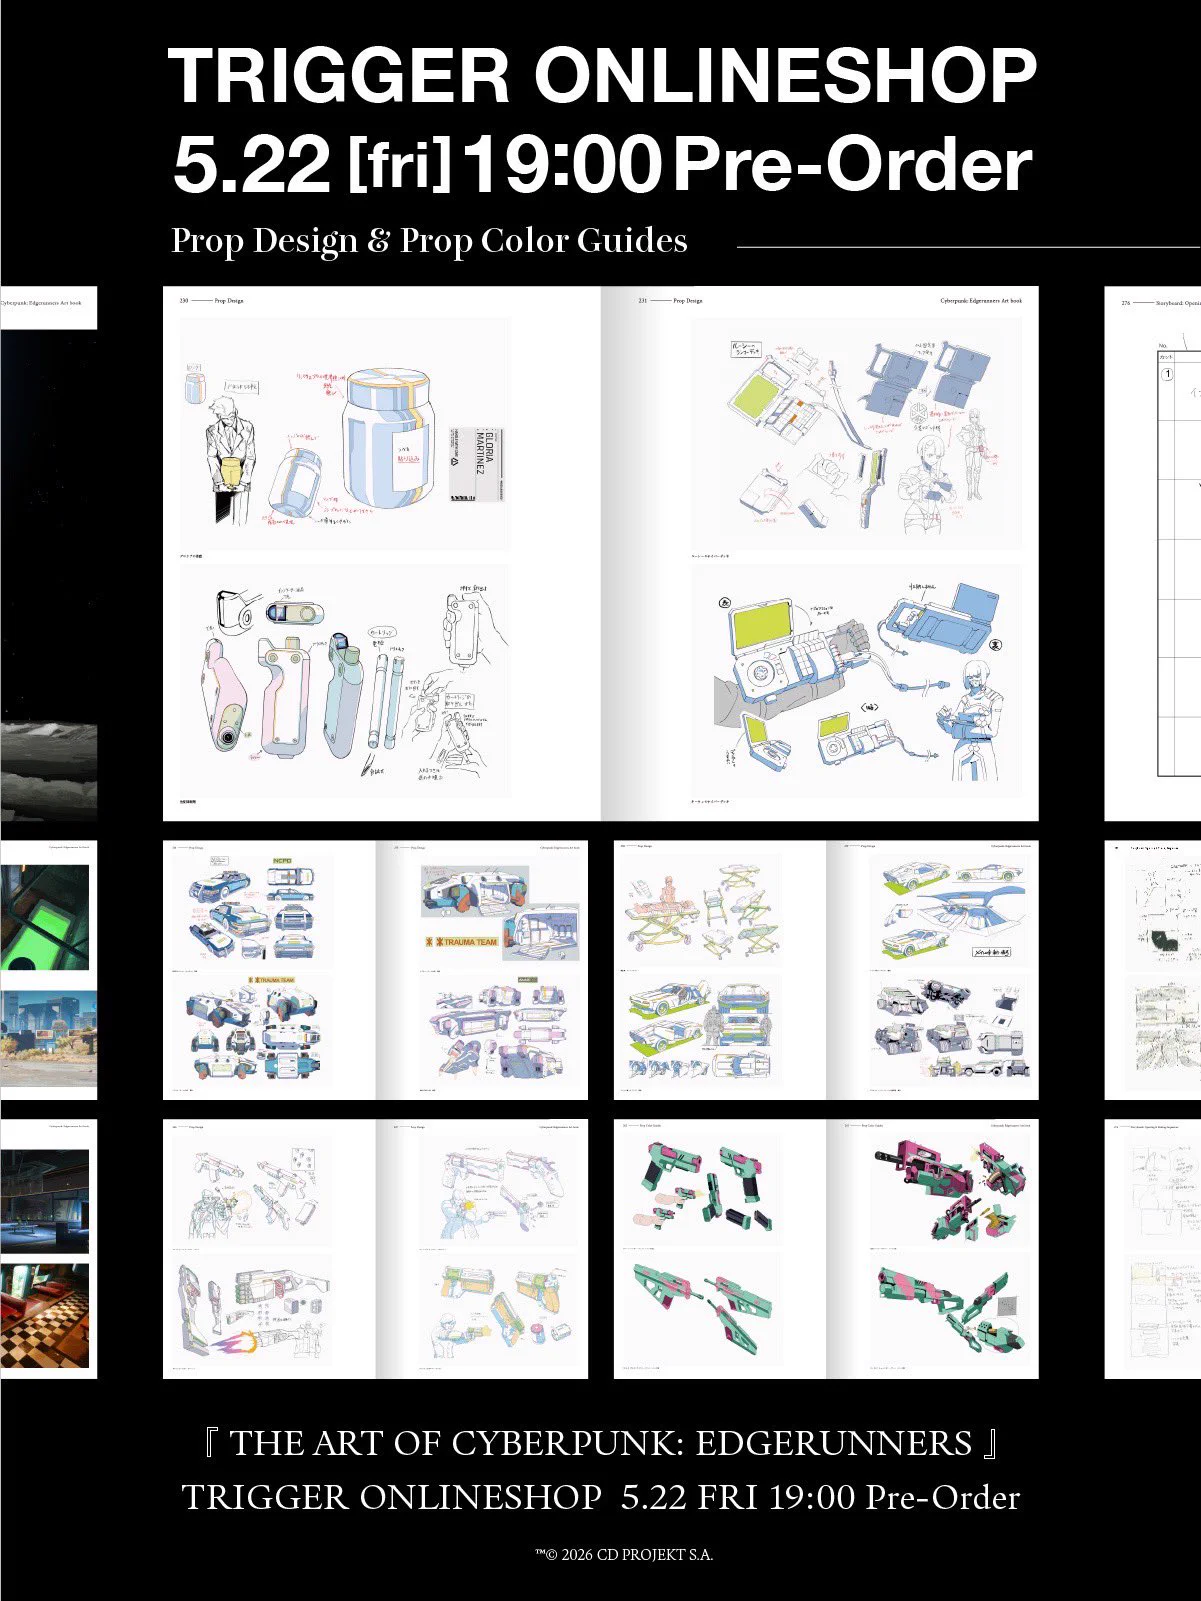Open the stretcher and car designs spread
Viewport: 1201px width, 1601px height.
826,970
